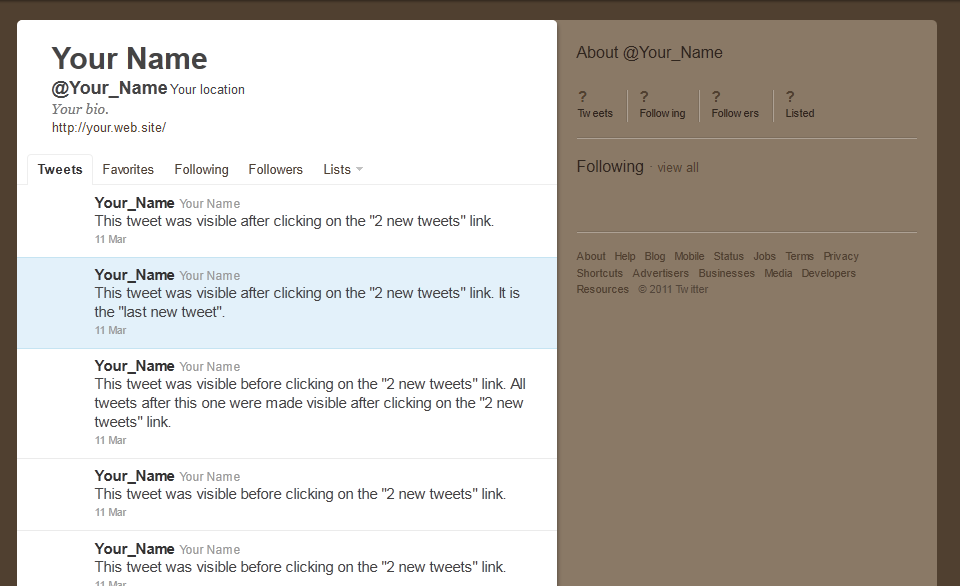Switch to the Favorites tab

[x=127, y=169]
